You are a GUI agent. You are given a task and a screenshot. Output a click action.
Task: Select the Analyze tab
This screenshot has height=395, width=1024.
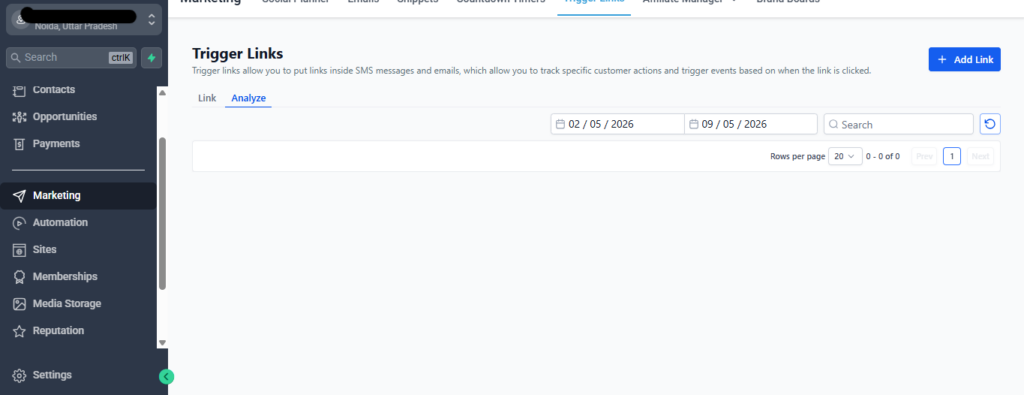(249, 98)
